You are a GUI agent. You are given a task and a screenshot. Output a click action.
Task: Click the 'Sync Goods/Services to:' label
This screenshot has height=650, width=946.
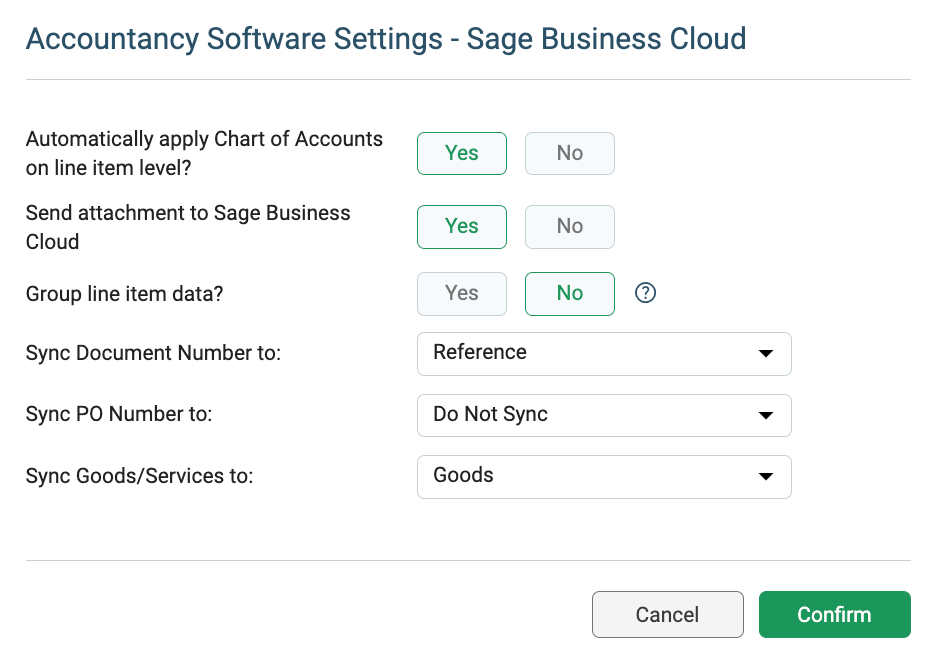click(139, 476)
